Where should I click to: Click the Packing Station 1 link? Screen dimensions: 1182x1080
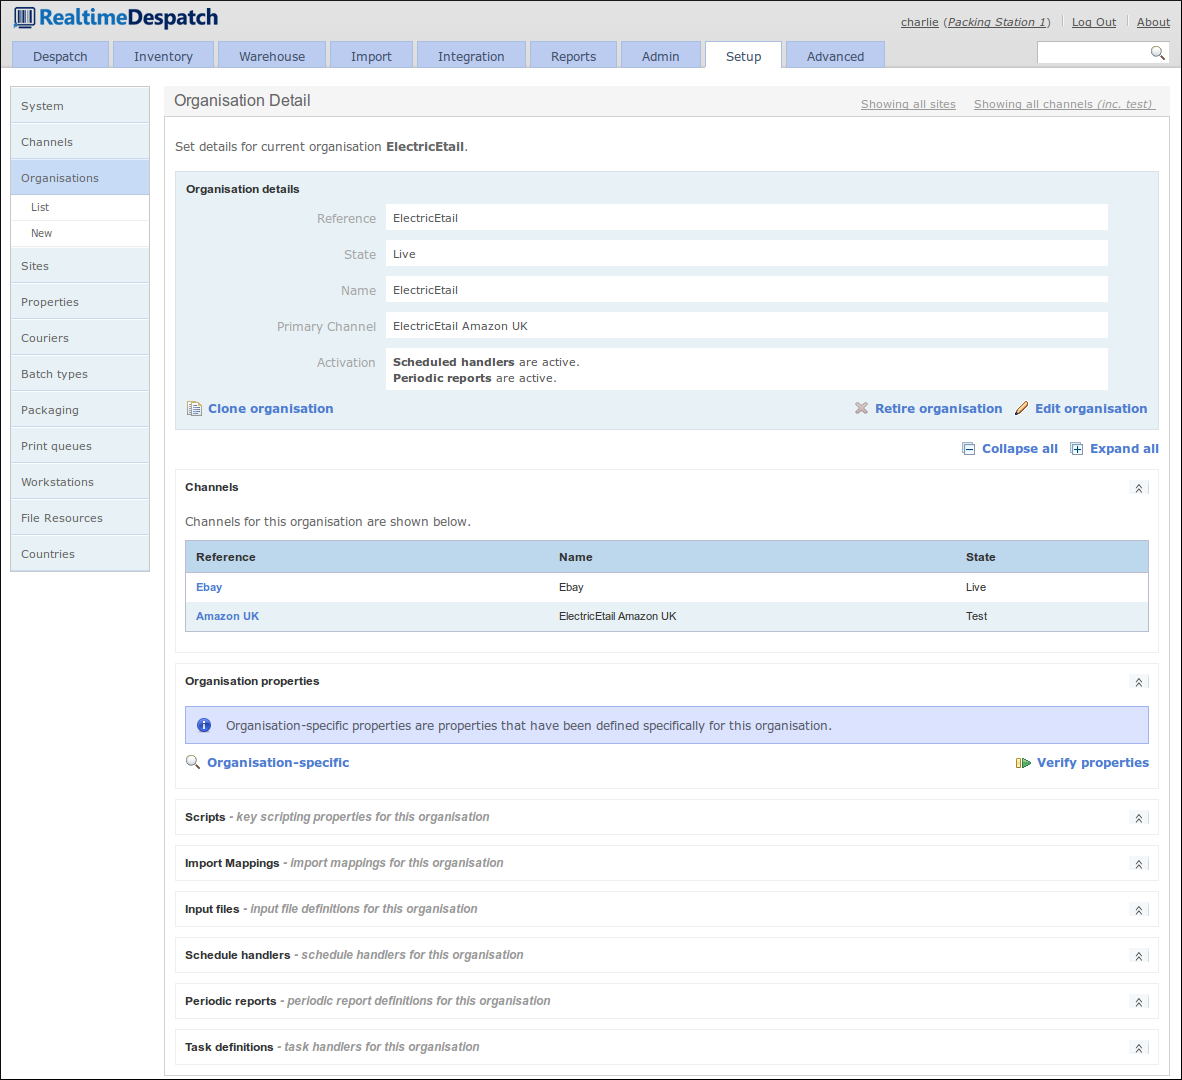tap(997, 22)
